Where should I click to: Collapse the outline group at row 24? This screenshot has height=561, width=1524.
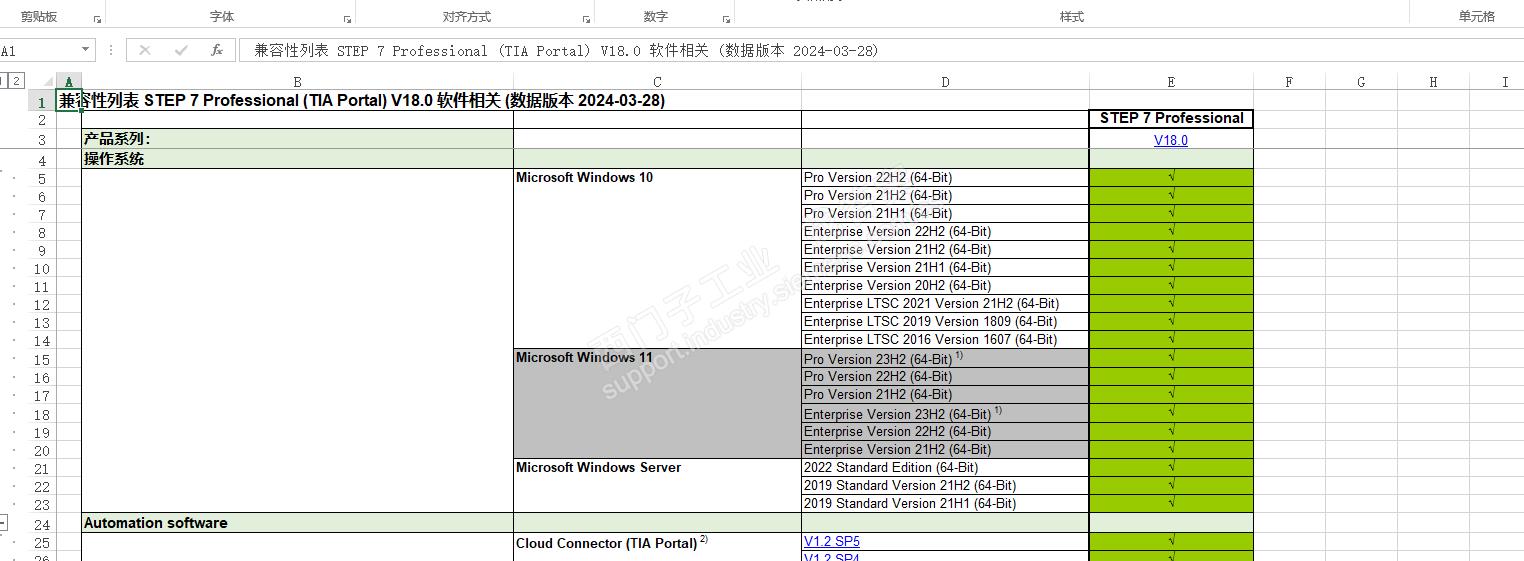(4, 523)
